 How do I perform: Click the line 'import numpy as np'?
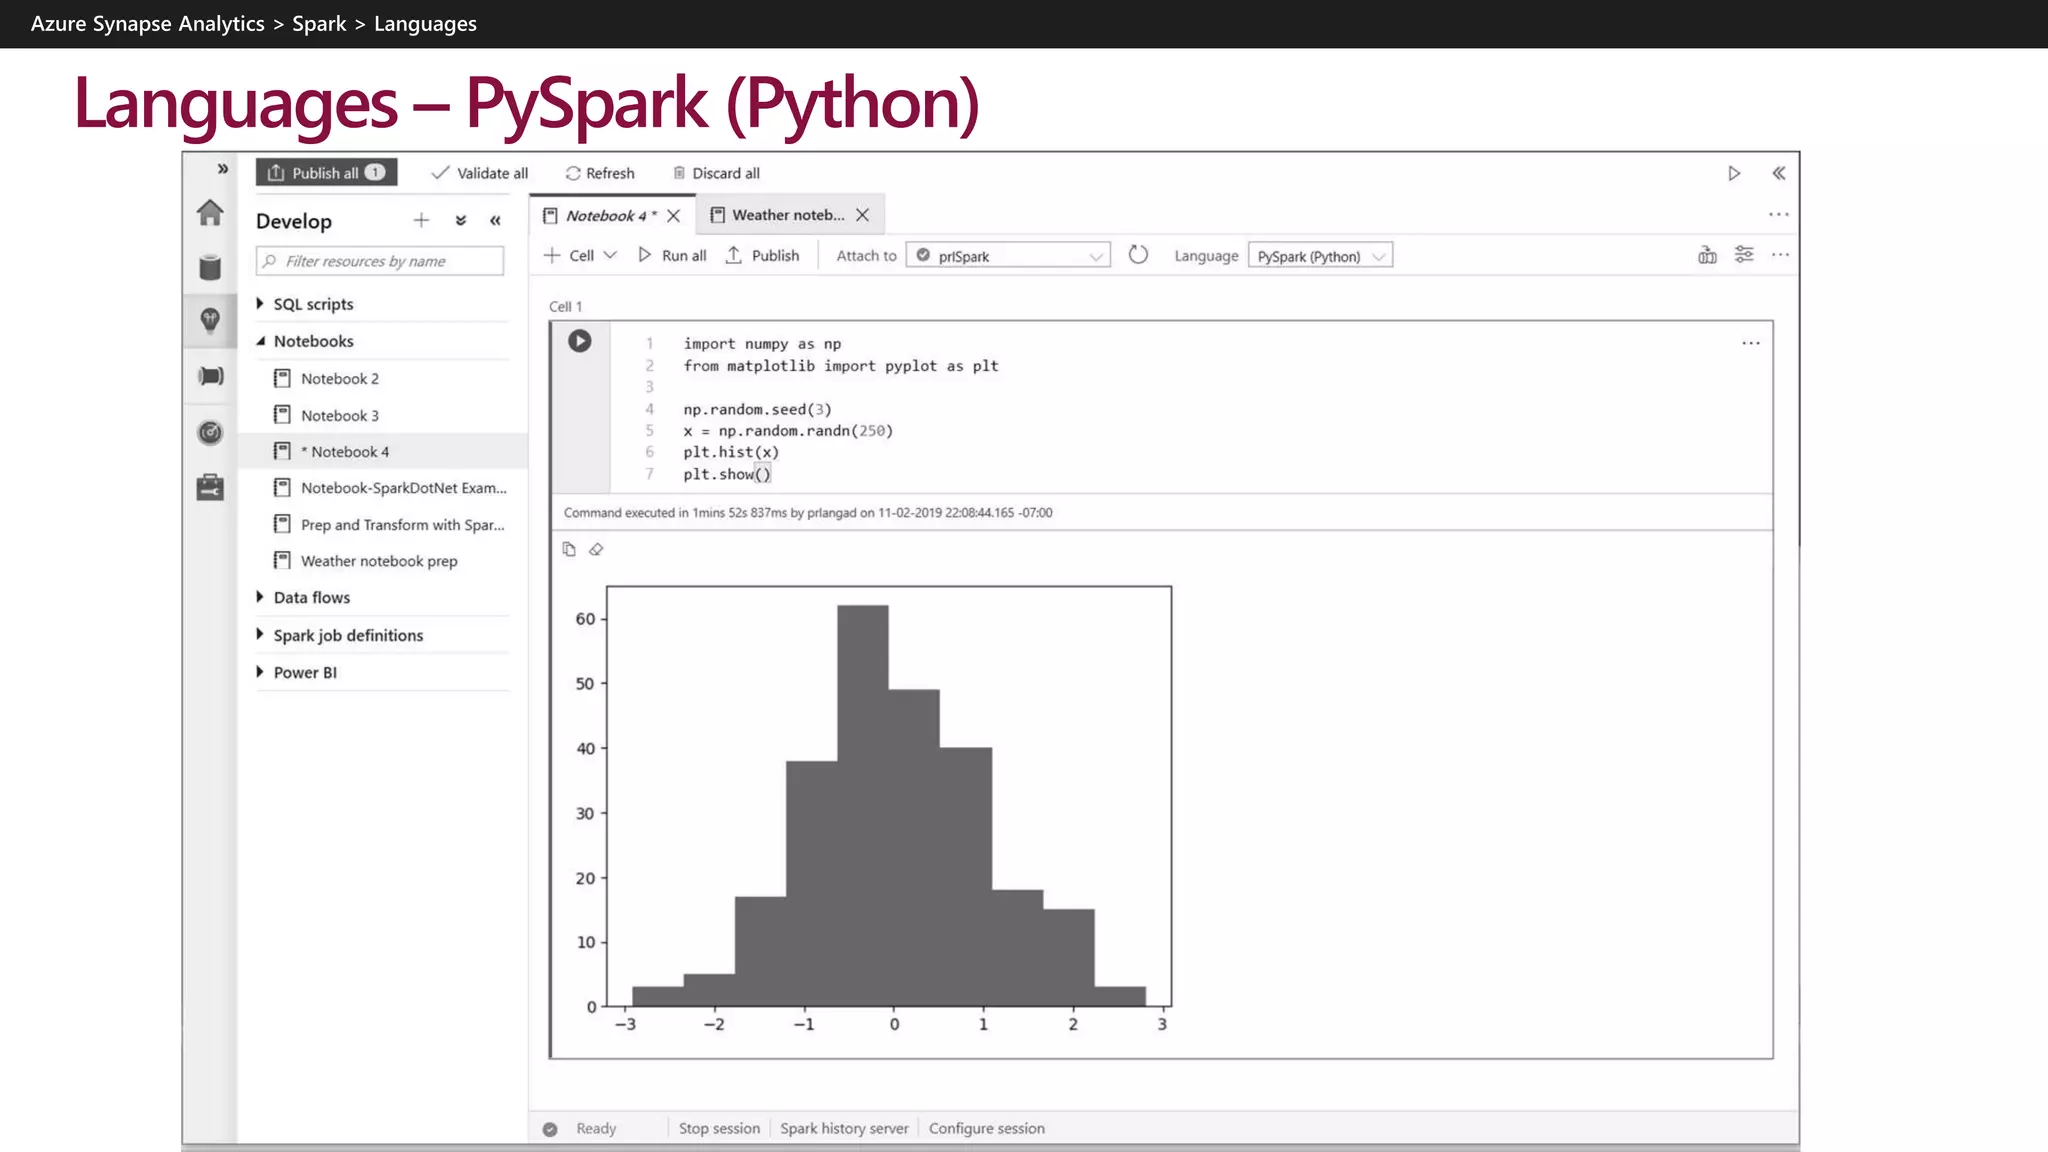(762, 344)
